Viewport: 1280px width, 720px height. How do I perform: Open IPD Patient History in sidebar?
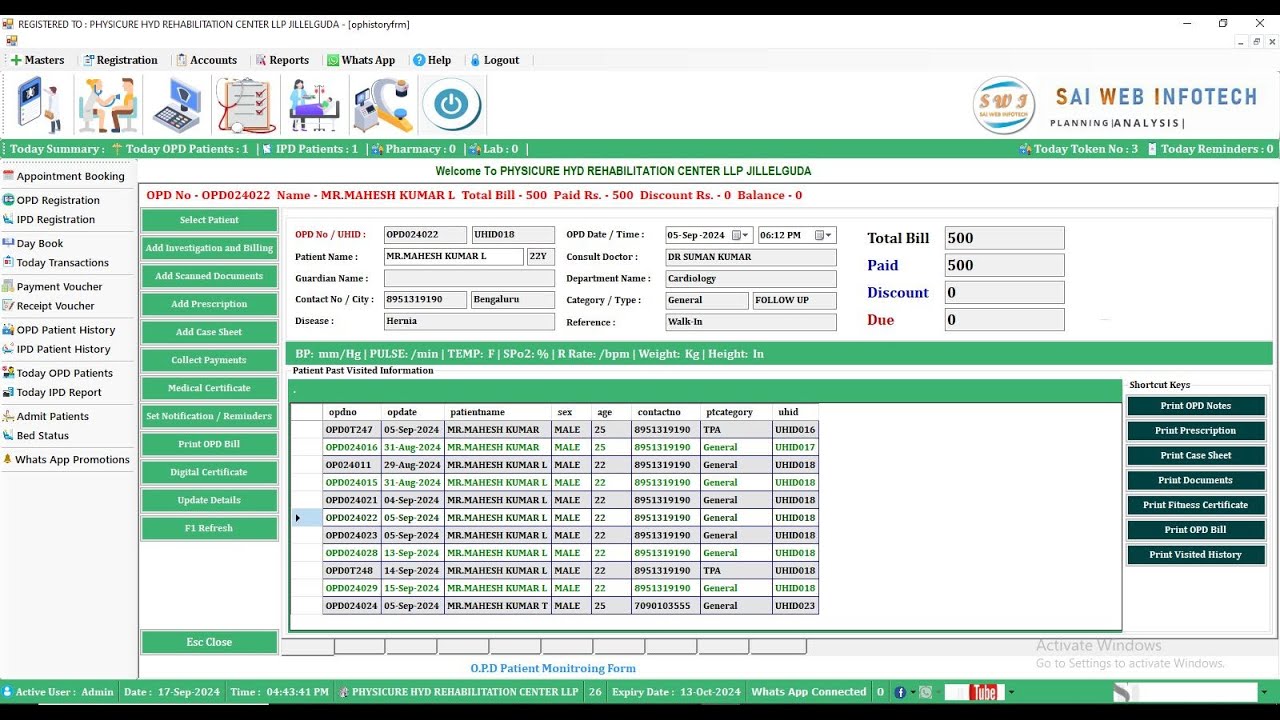coord(56,349)
